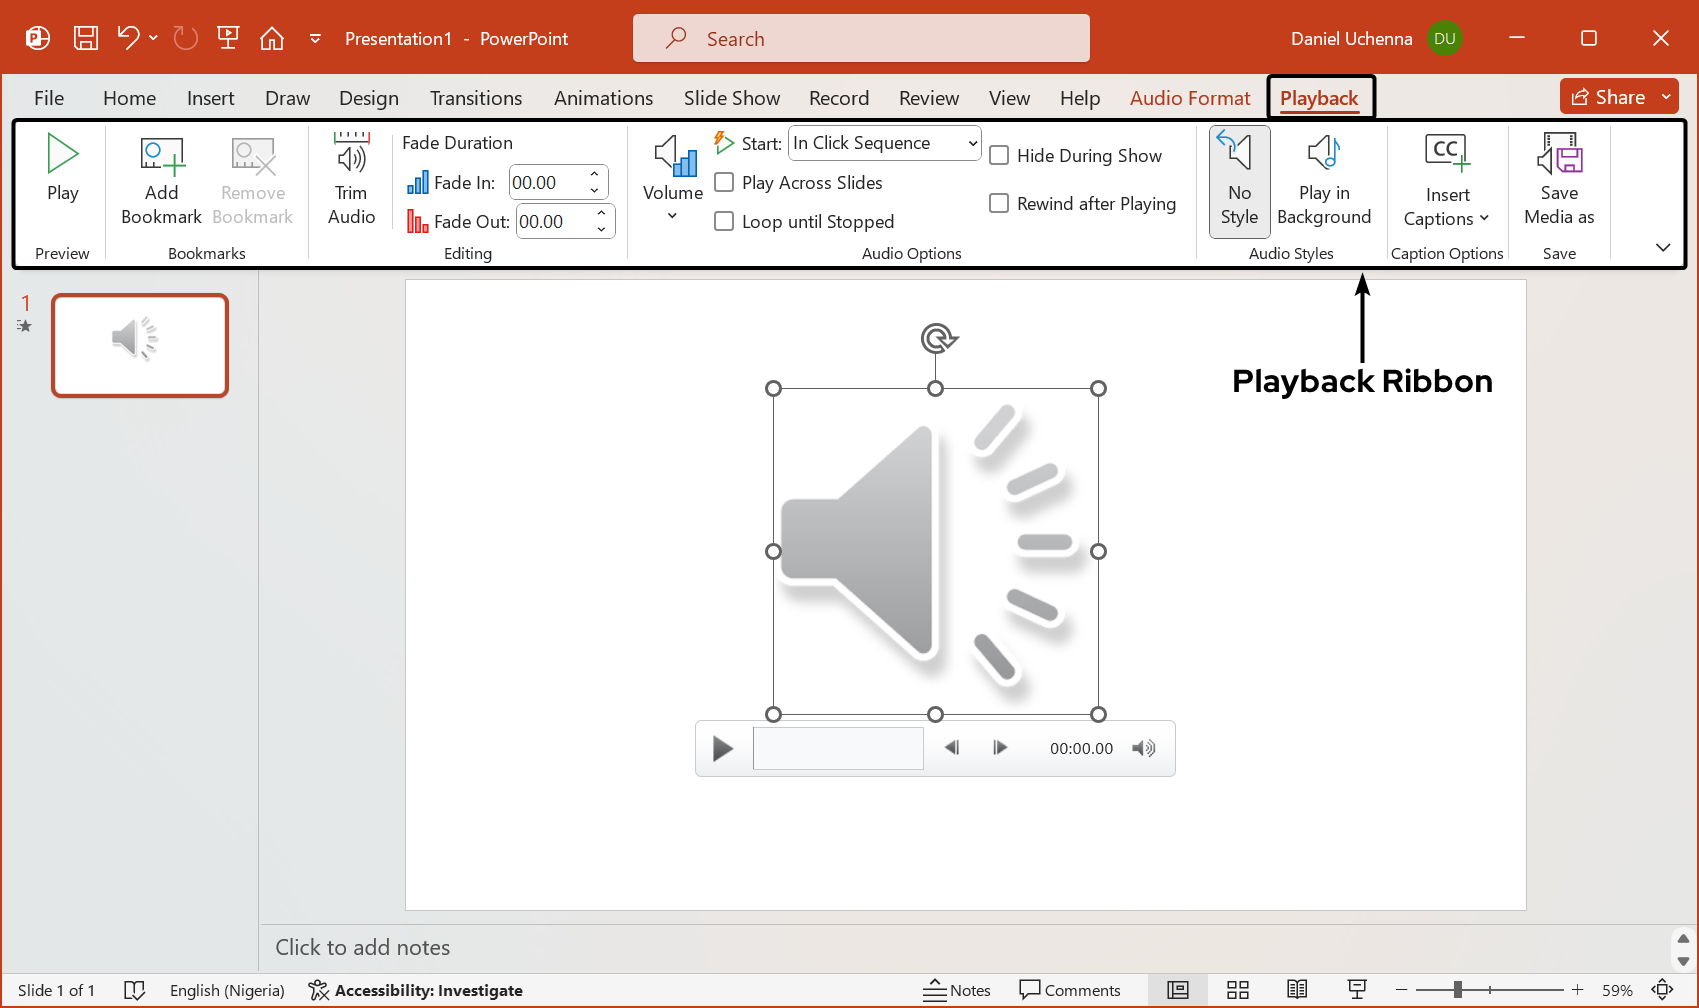The height and width of the screenshot is (1008, 1699).
Task: Click the Notes button in status bar
Action: (957, 990)
